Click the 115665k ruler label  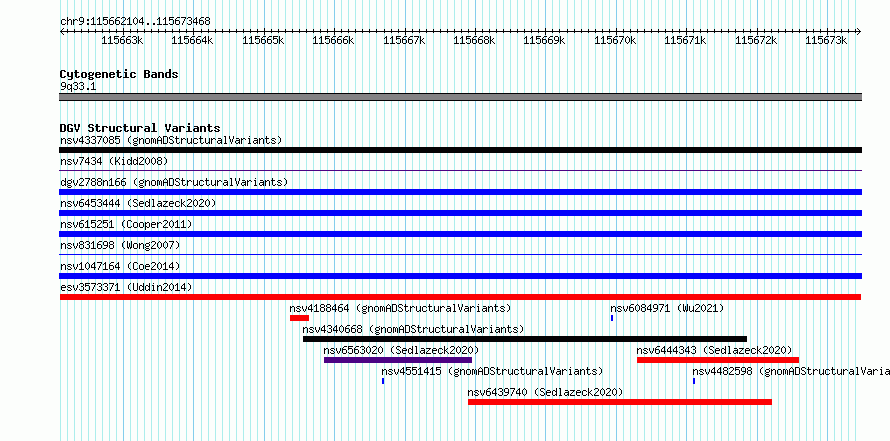point(263,40)
